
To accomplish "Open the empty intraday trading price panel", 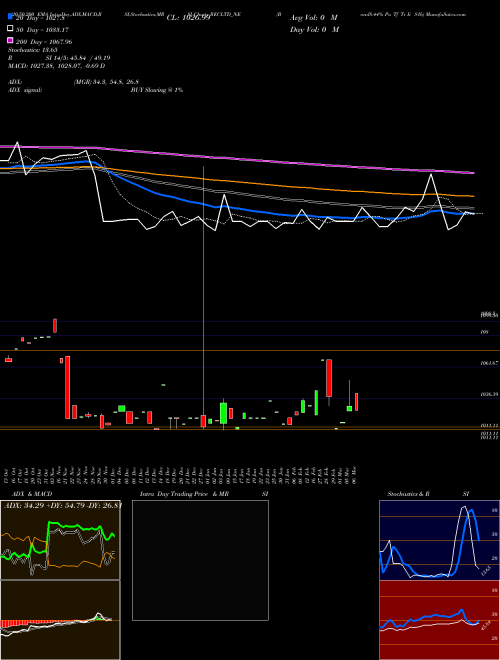I will [200, 560].
